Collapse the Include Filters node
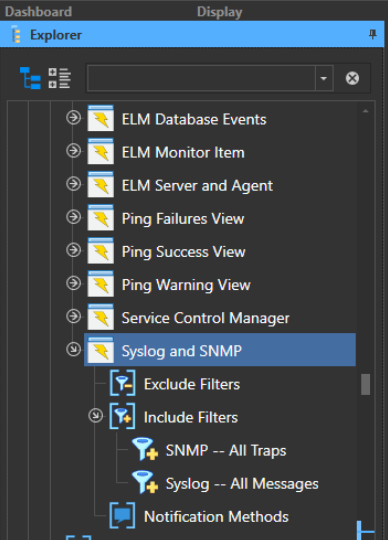This screenshot has width=388, height=540. pos(95,415)
